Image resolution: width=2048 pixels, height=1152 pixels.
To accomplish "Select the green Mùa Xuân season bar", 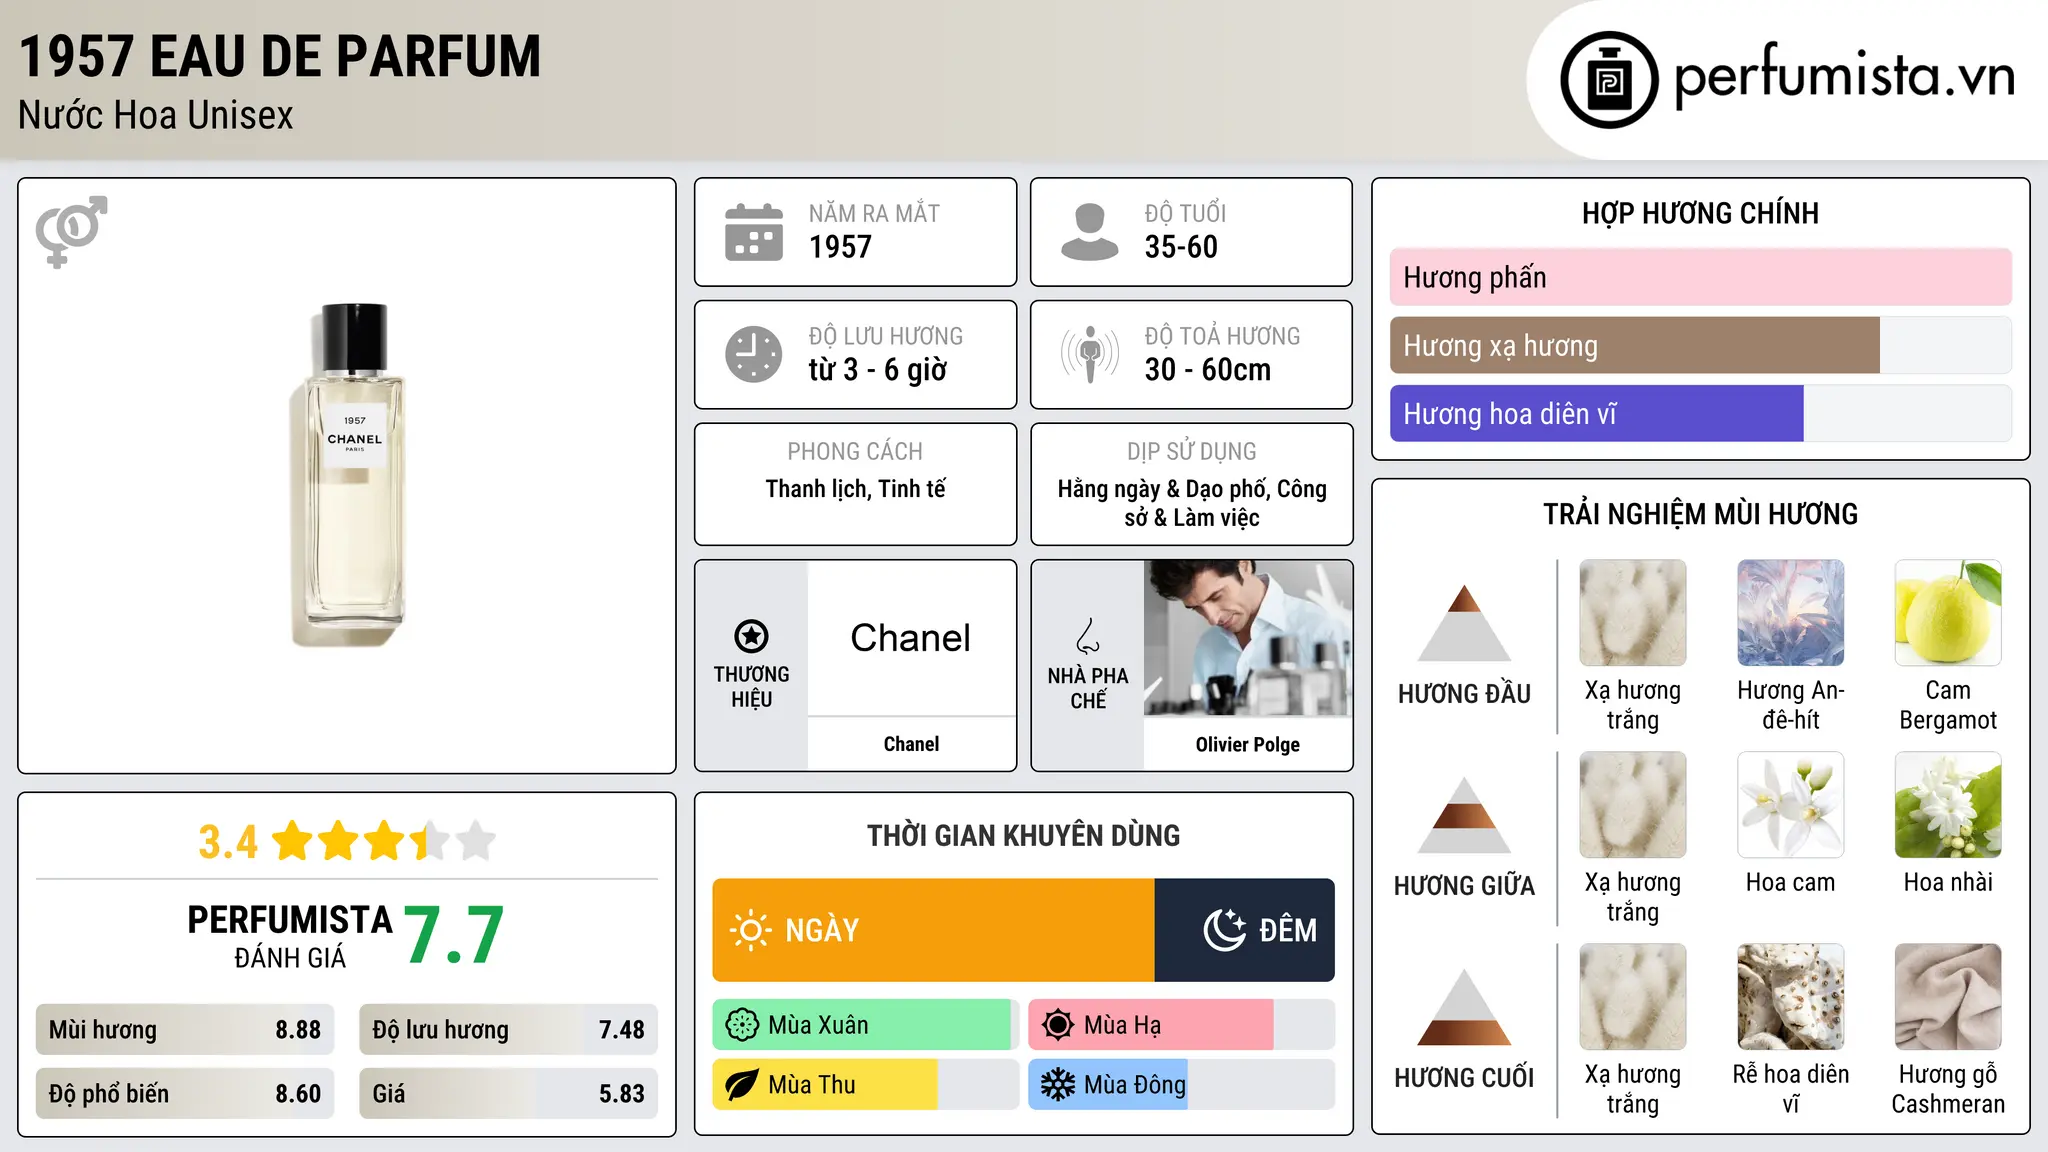I will click(x=862, y=1025).
